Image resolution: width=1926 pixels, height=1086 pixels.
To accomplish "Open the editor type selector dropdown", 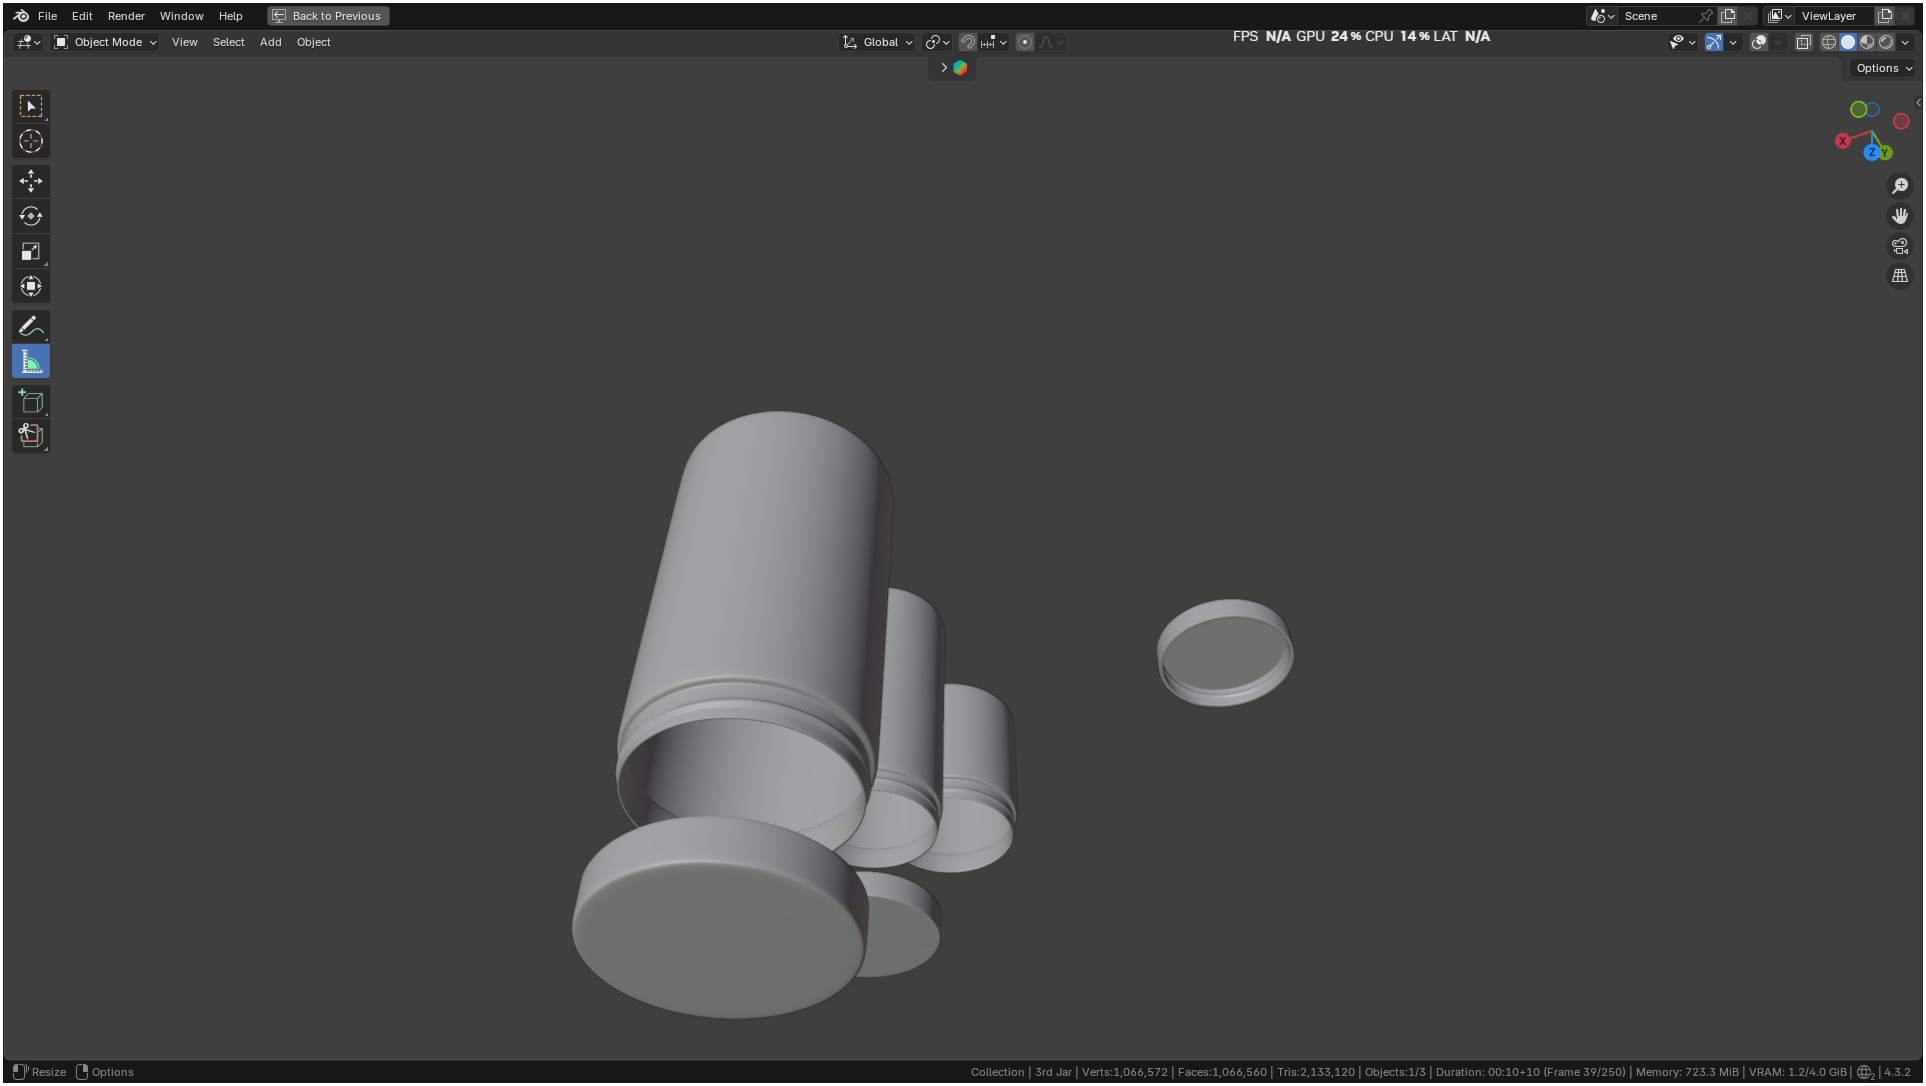I will click(28, 42).
